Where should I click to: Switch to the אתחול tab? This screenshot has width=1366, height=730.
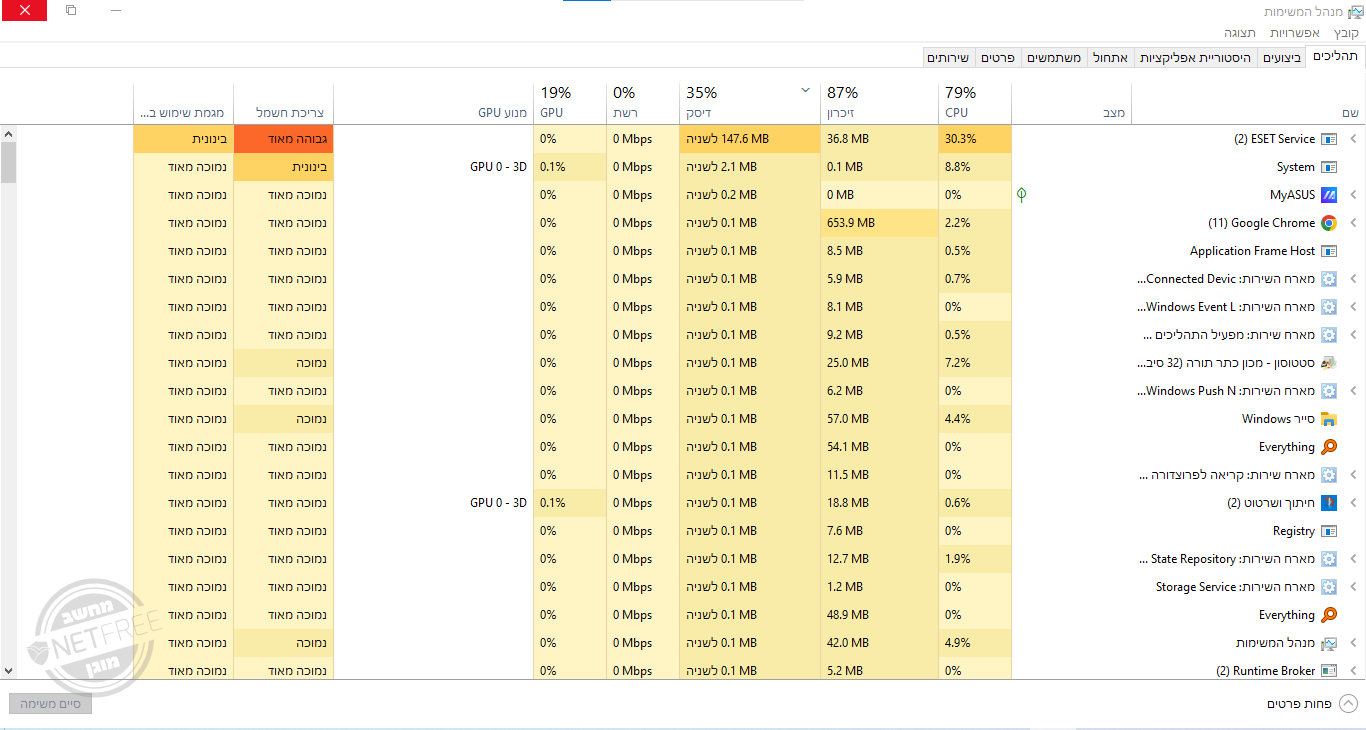tap(1110, 58)
